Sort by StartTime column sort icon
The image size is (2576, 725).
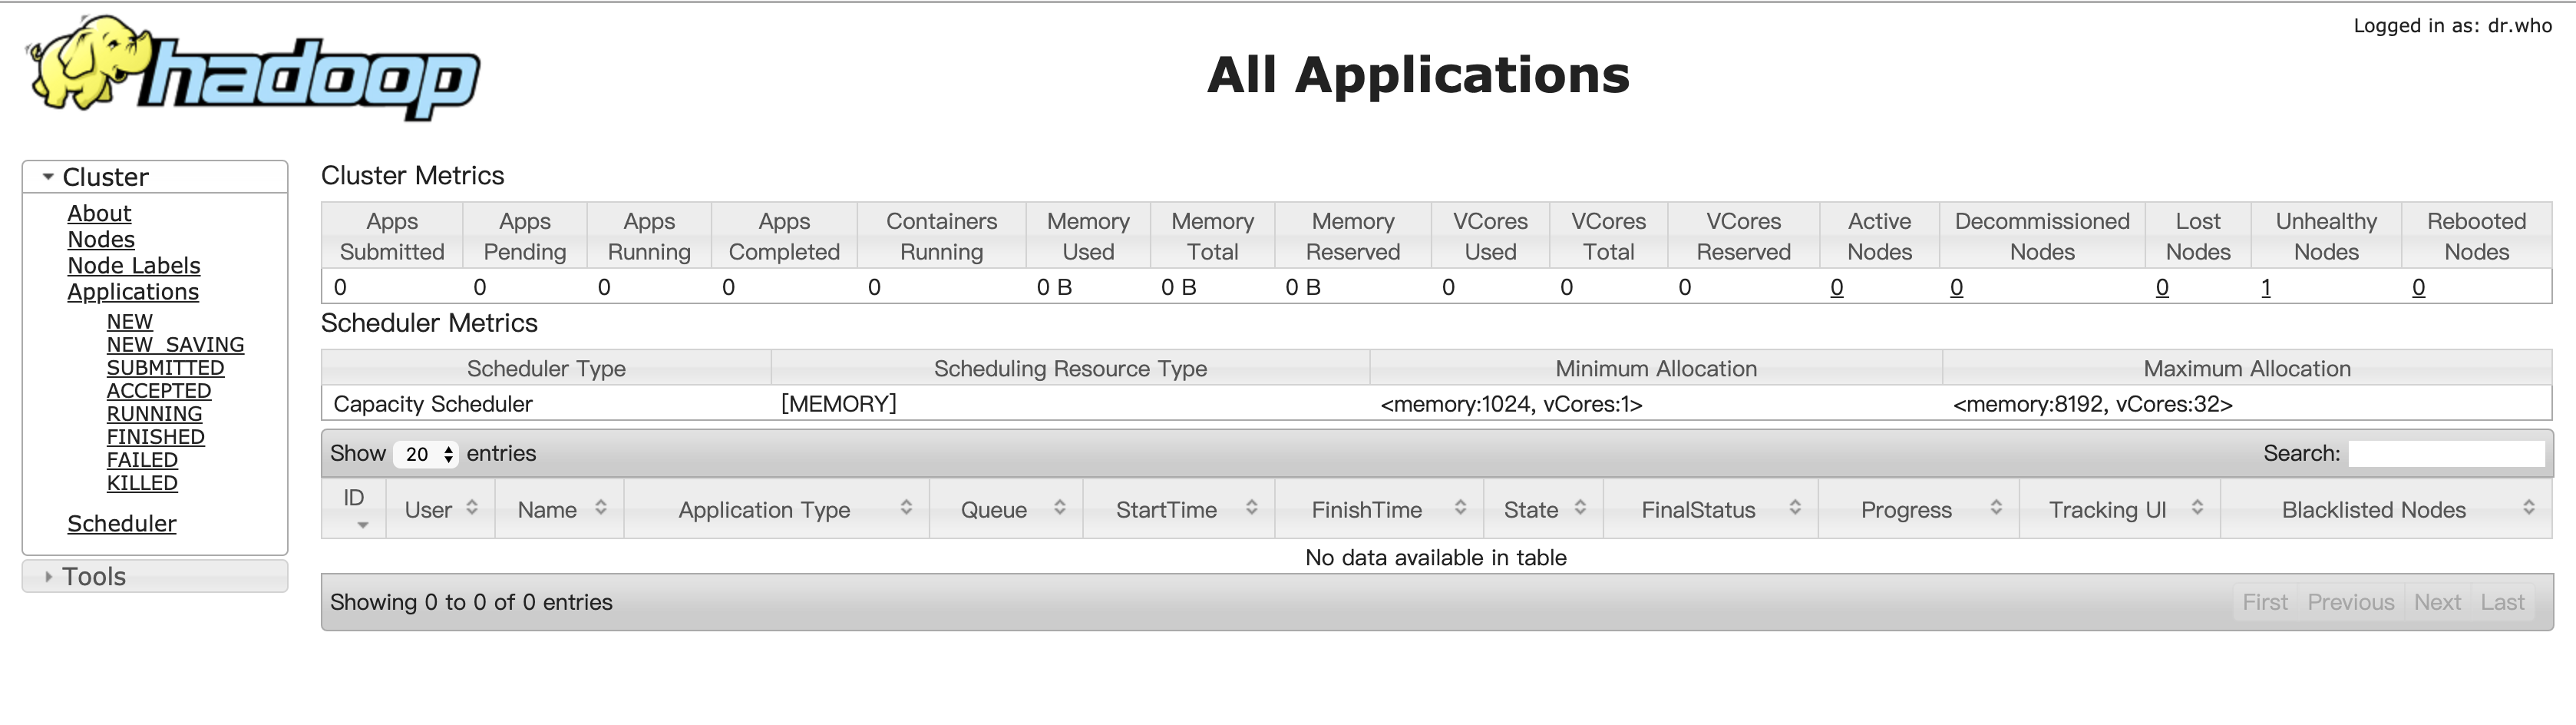(x=1252, y=508)
